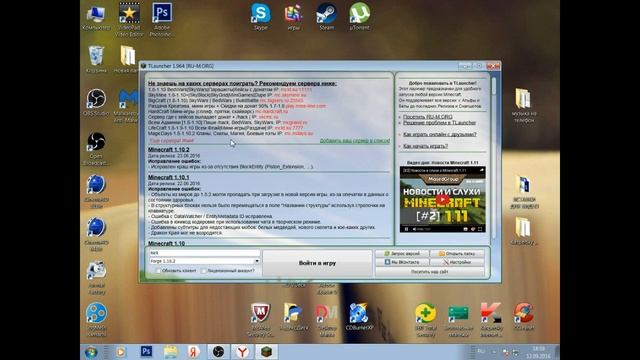Click the 'Войти в игру' button
Viewport: 640px width, 360px height.
tap(317, 263)
